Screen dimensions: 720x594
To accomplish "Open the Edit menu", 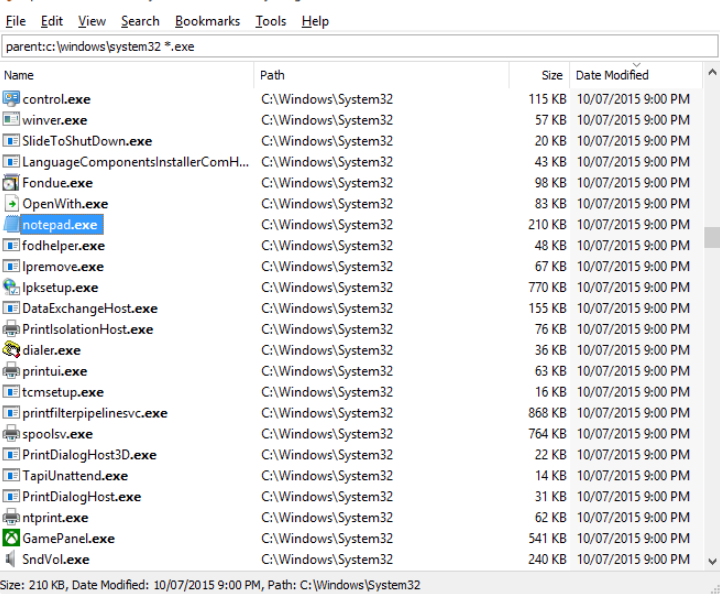I will 51,21.
